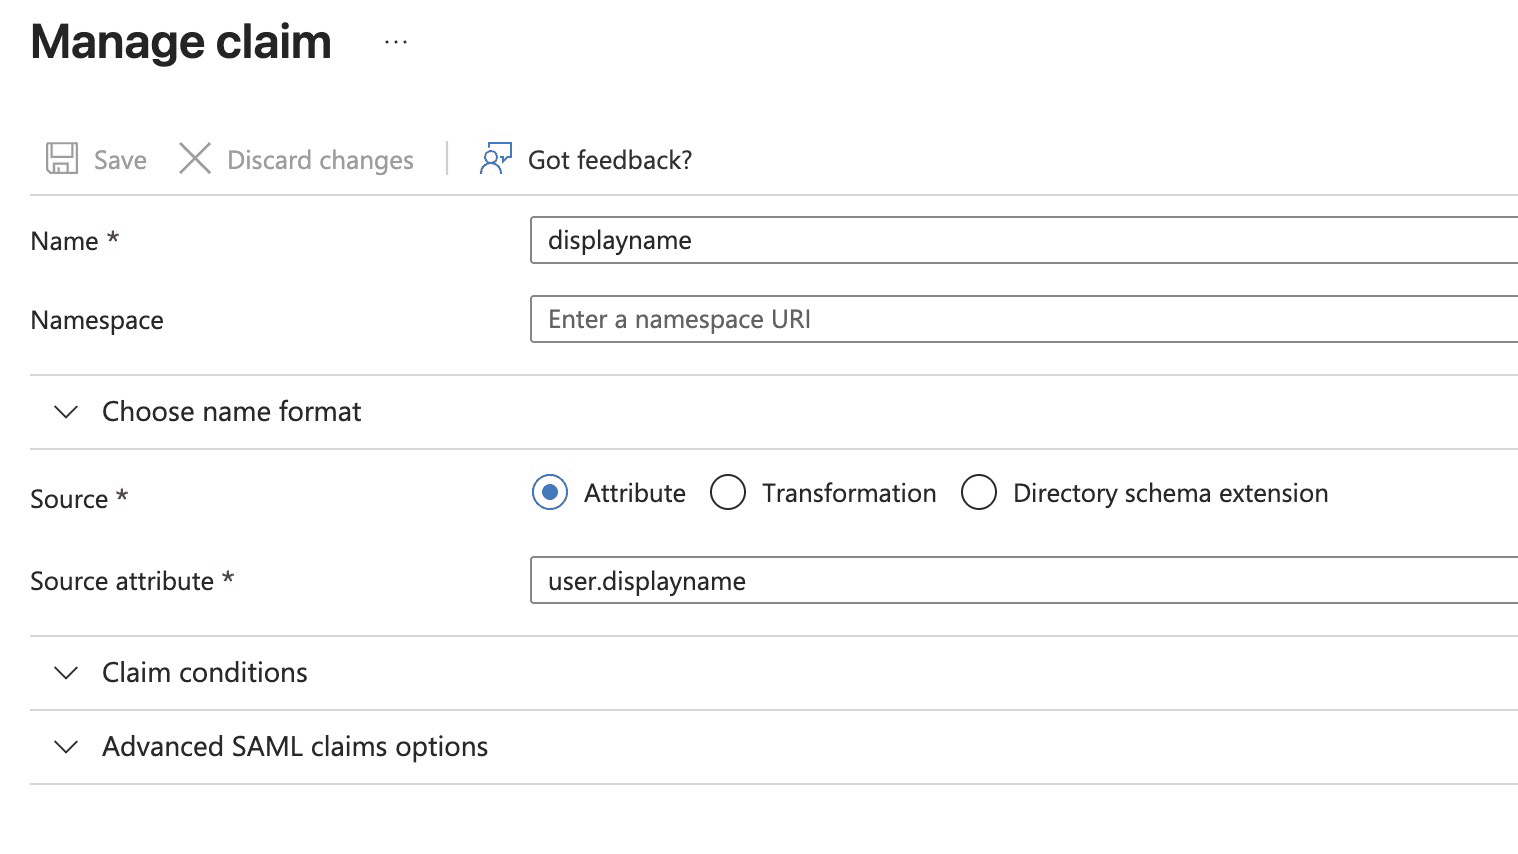This screenshot has height=854, width=1518.
Task: Select the Attribute source radio button
Action: coord(550,493)
